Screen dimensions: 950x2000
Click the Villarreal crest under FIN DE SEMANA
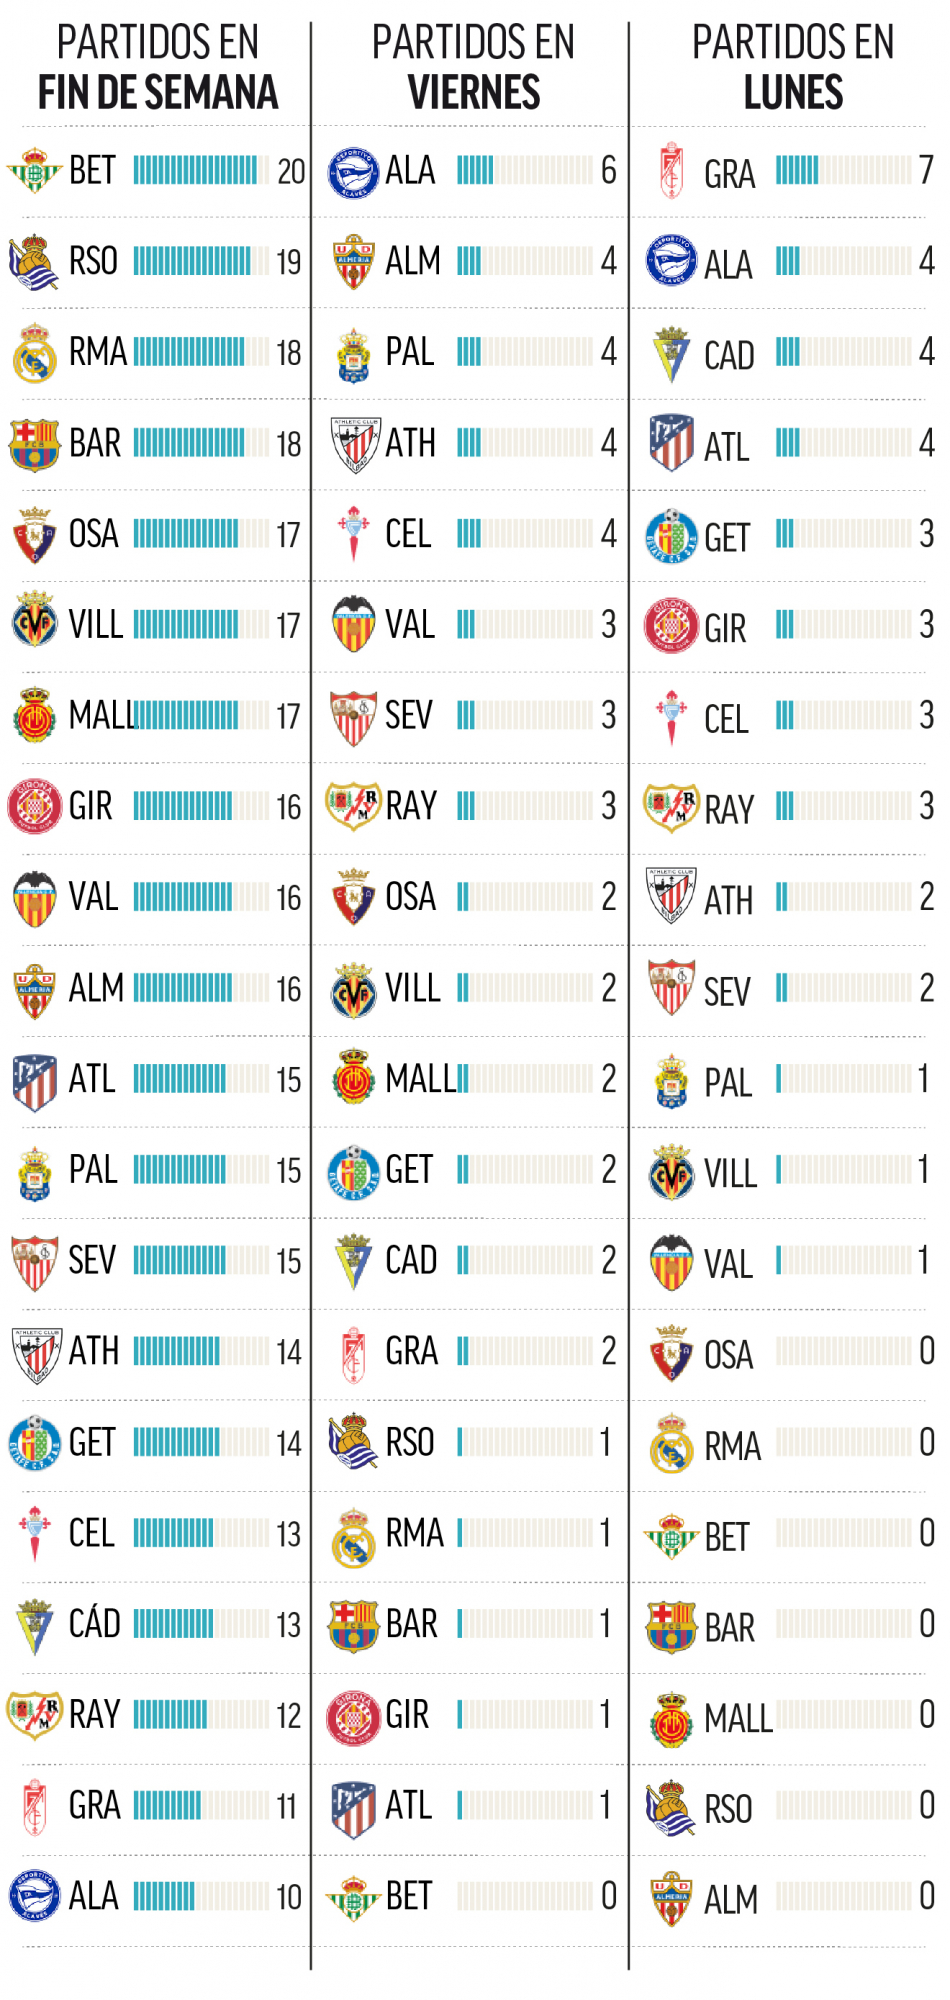point(34,625)
